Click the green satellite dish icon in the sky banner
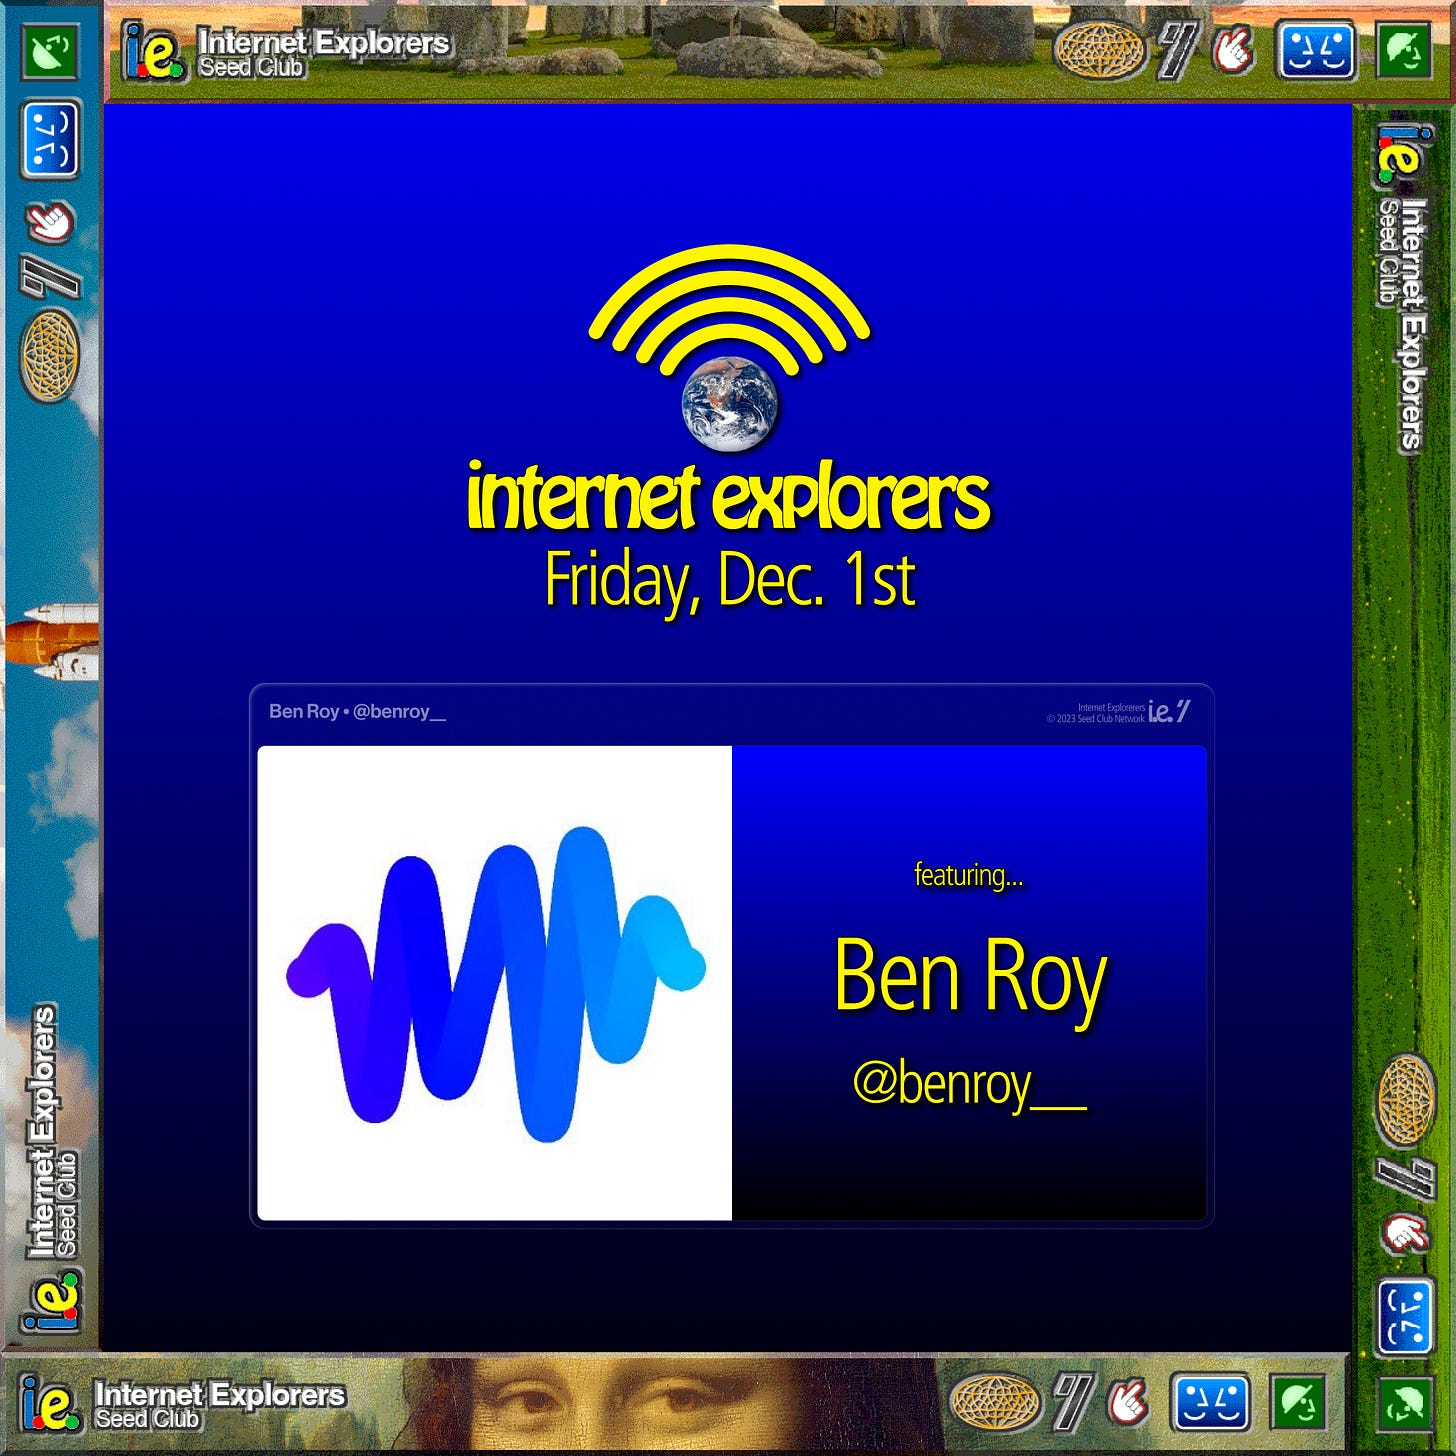 [x=50, y=53]
